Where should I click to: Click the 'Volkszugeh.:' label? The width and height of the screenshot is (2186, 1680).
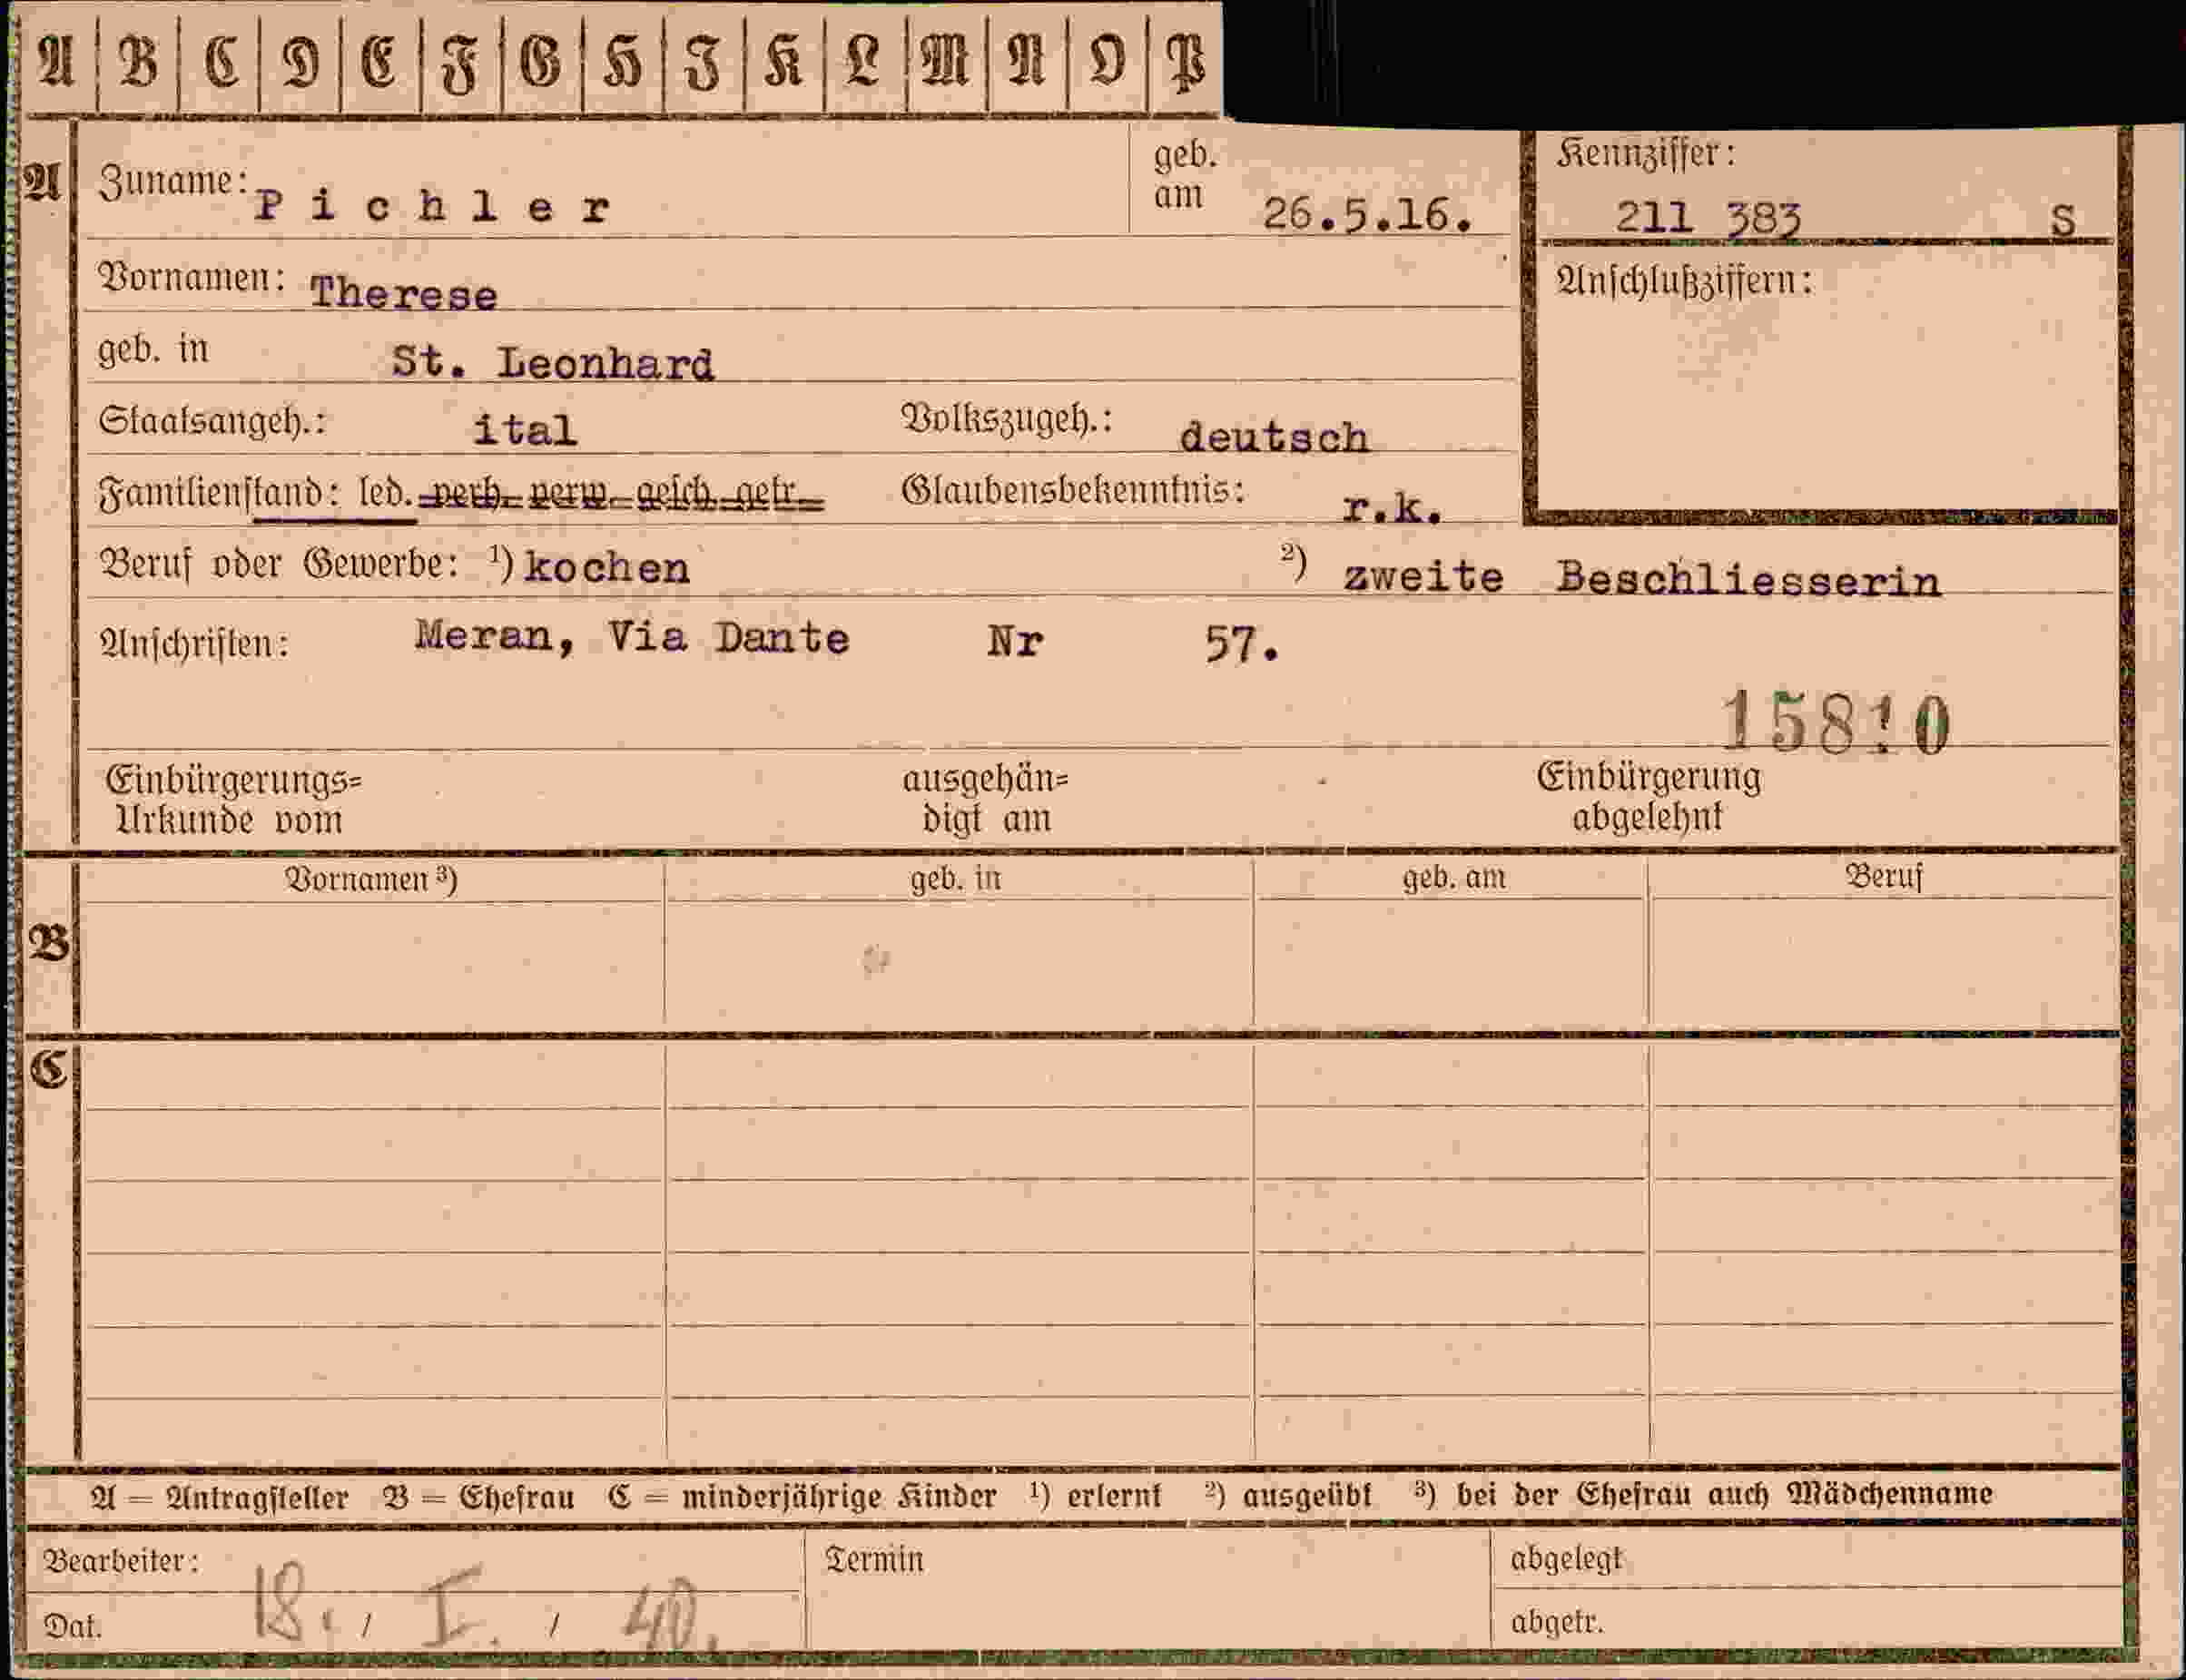point(1007,419)
